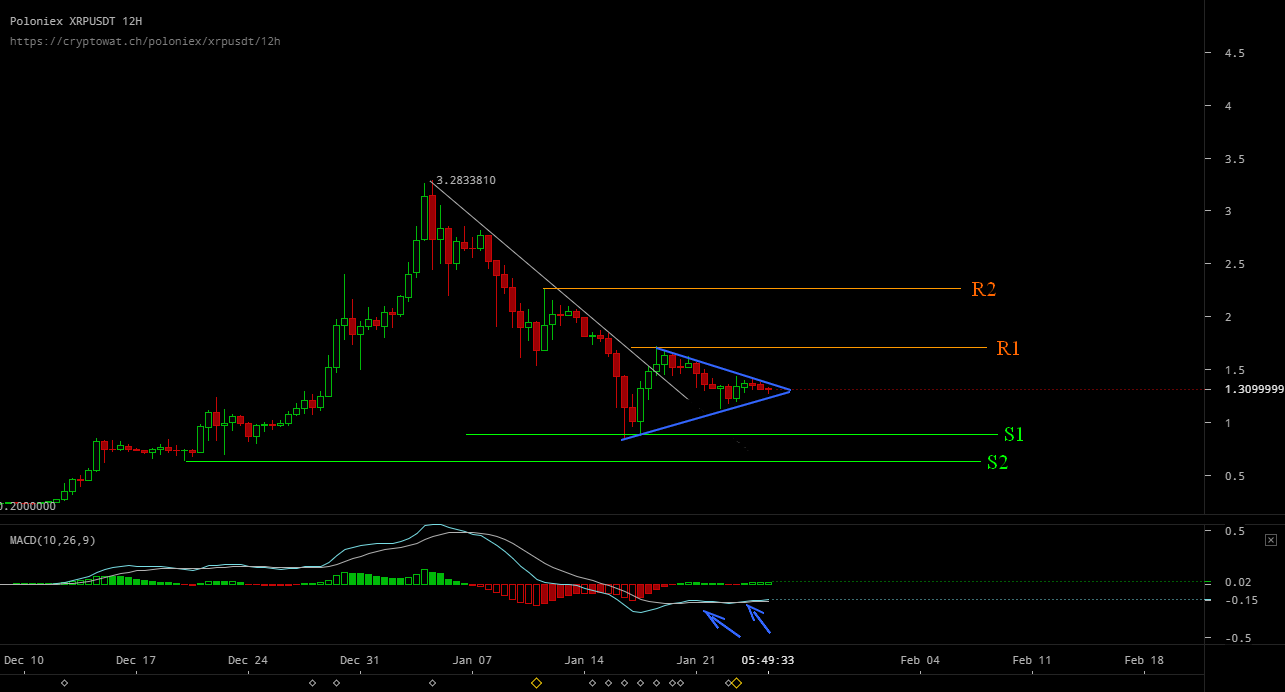The width and height of the screenshot is (1285, 692).
Task: Click the Poloniex XRPUSDT 12H title
Action: pyautogui.click(x=76, y=20)
